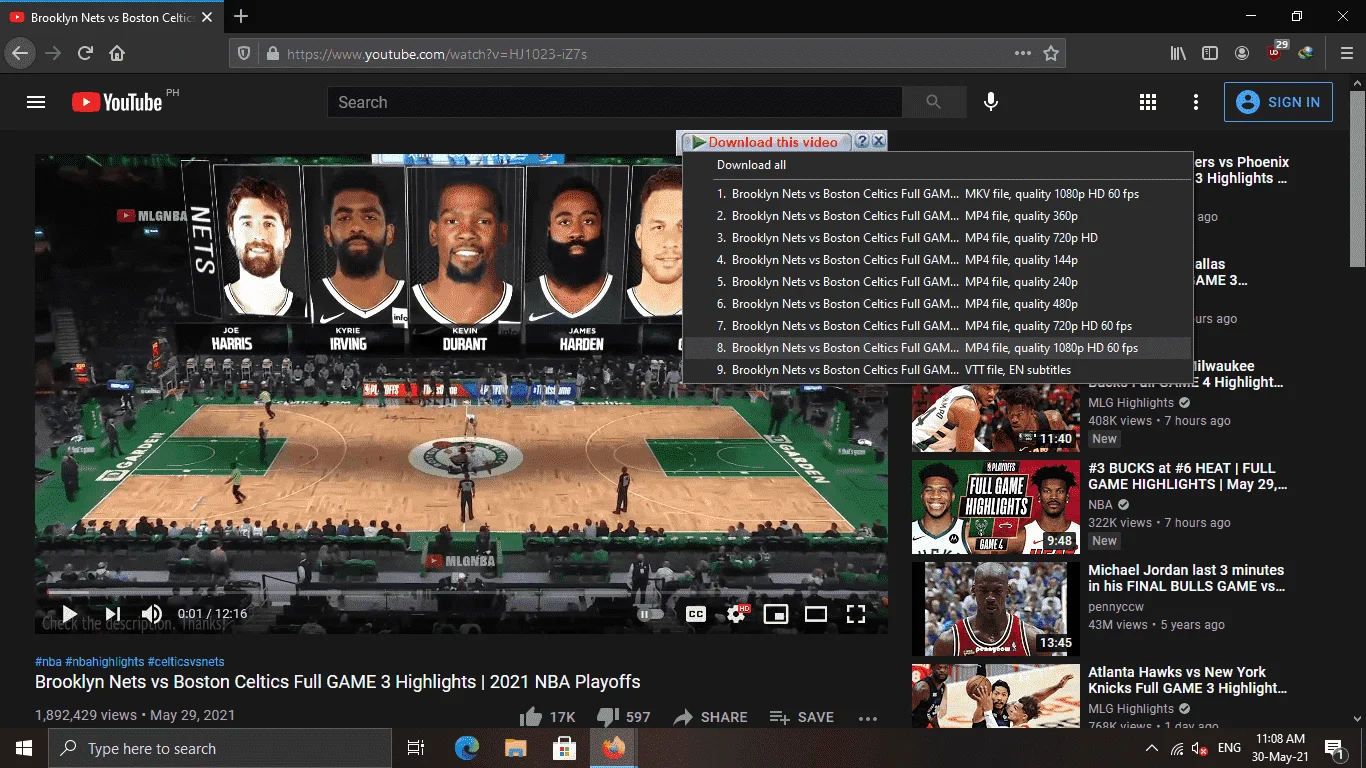
Task: Save the video to a playlist
Action: pos(802,717)
